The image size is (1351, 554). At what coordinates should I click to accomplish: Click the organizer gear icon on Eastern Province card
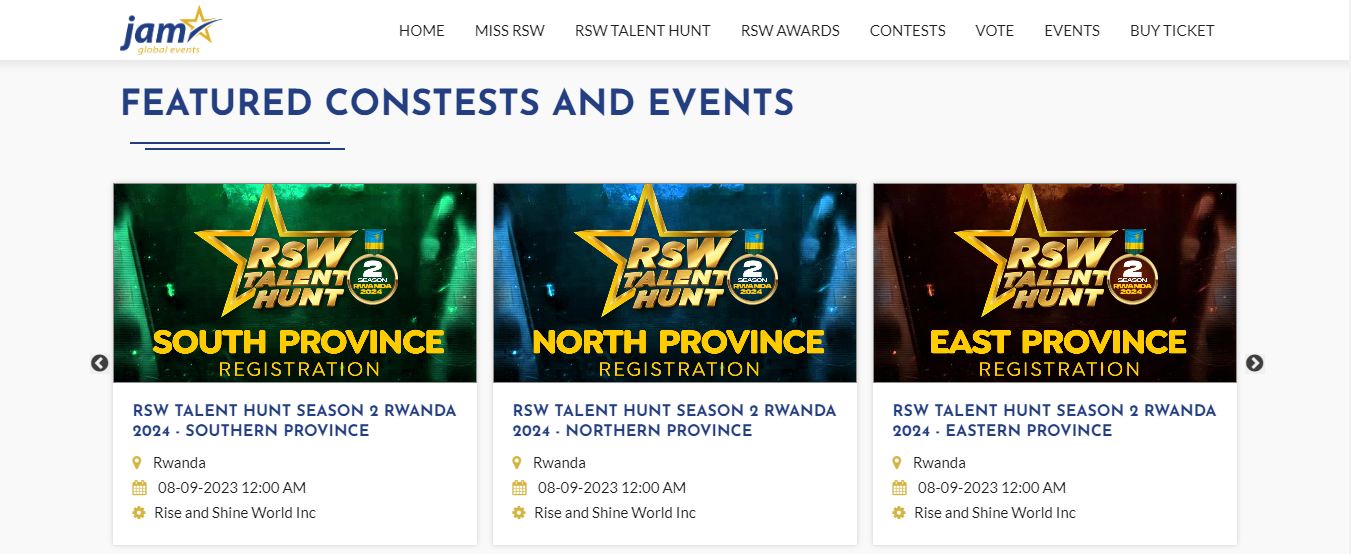(898, 513)
